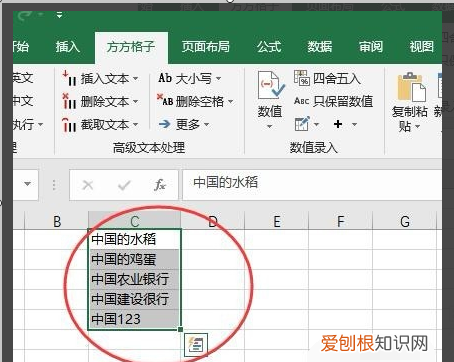Select column C header

pyautogui.click(x=135, y=221)
